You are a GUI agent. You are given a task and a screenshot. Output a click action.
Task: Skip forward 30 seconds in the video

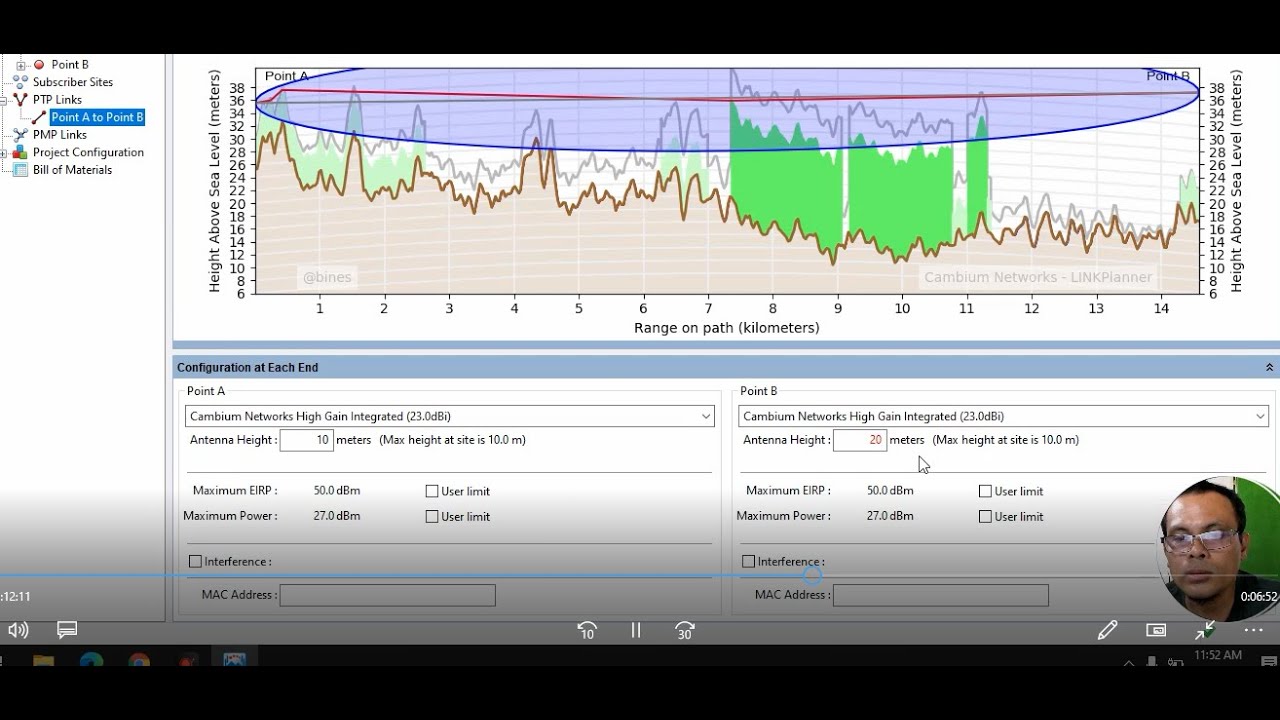point(685,630)
